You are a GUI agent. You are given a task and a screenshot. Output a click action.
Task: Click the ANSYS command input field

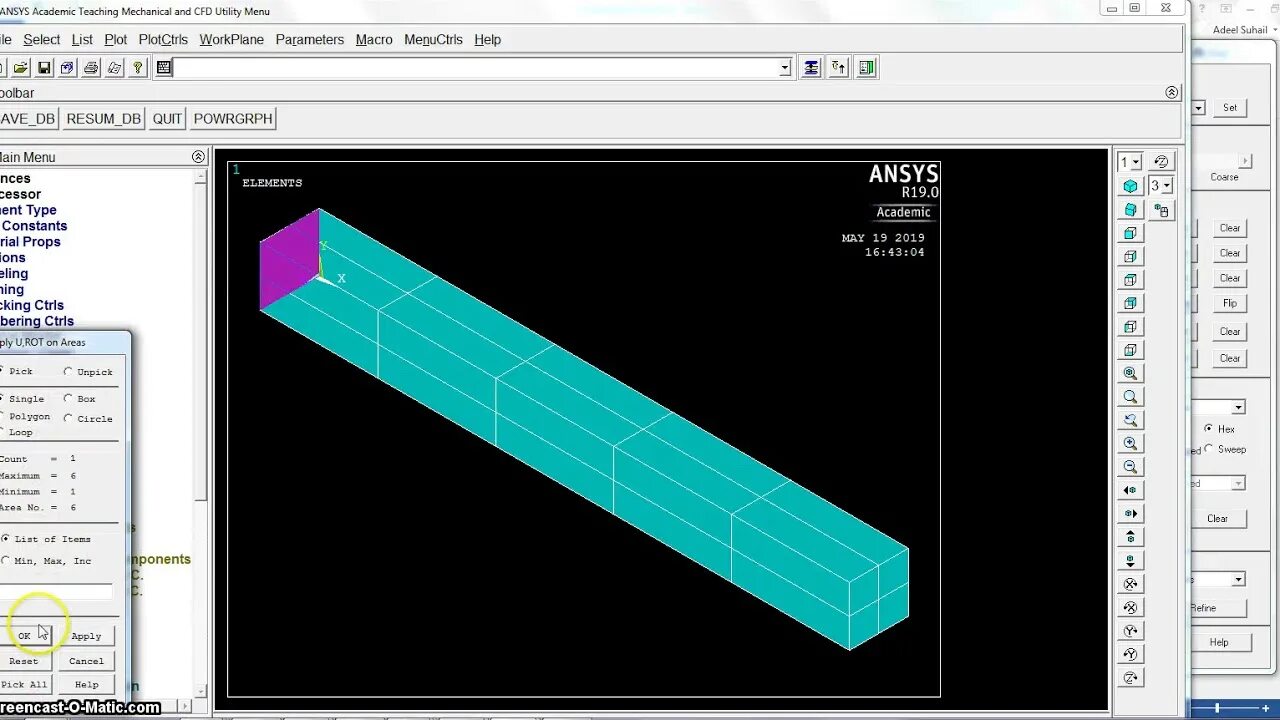click(x=476, y=68)
